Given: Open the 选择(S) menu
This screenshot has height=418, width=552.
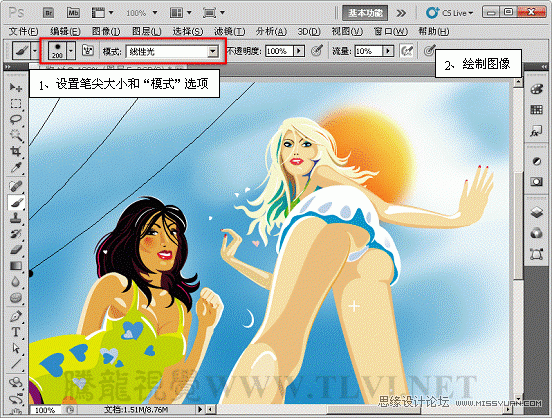Looking at the screenshot, I should (x=188, y=32).
